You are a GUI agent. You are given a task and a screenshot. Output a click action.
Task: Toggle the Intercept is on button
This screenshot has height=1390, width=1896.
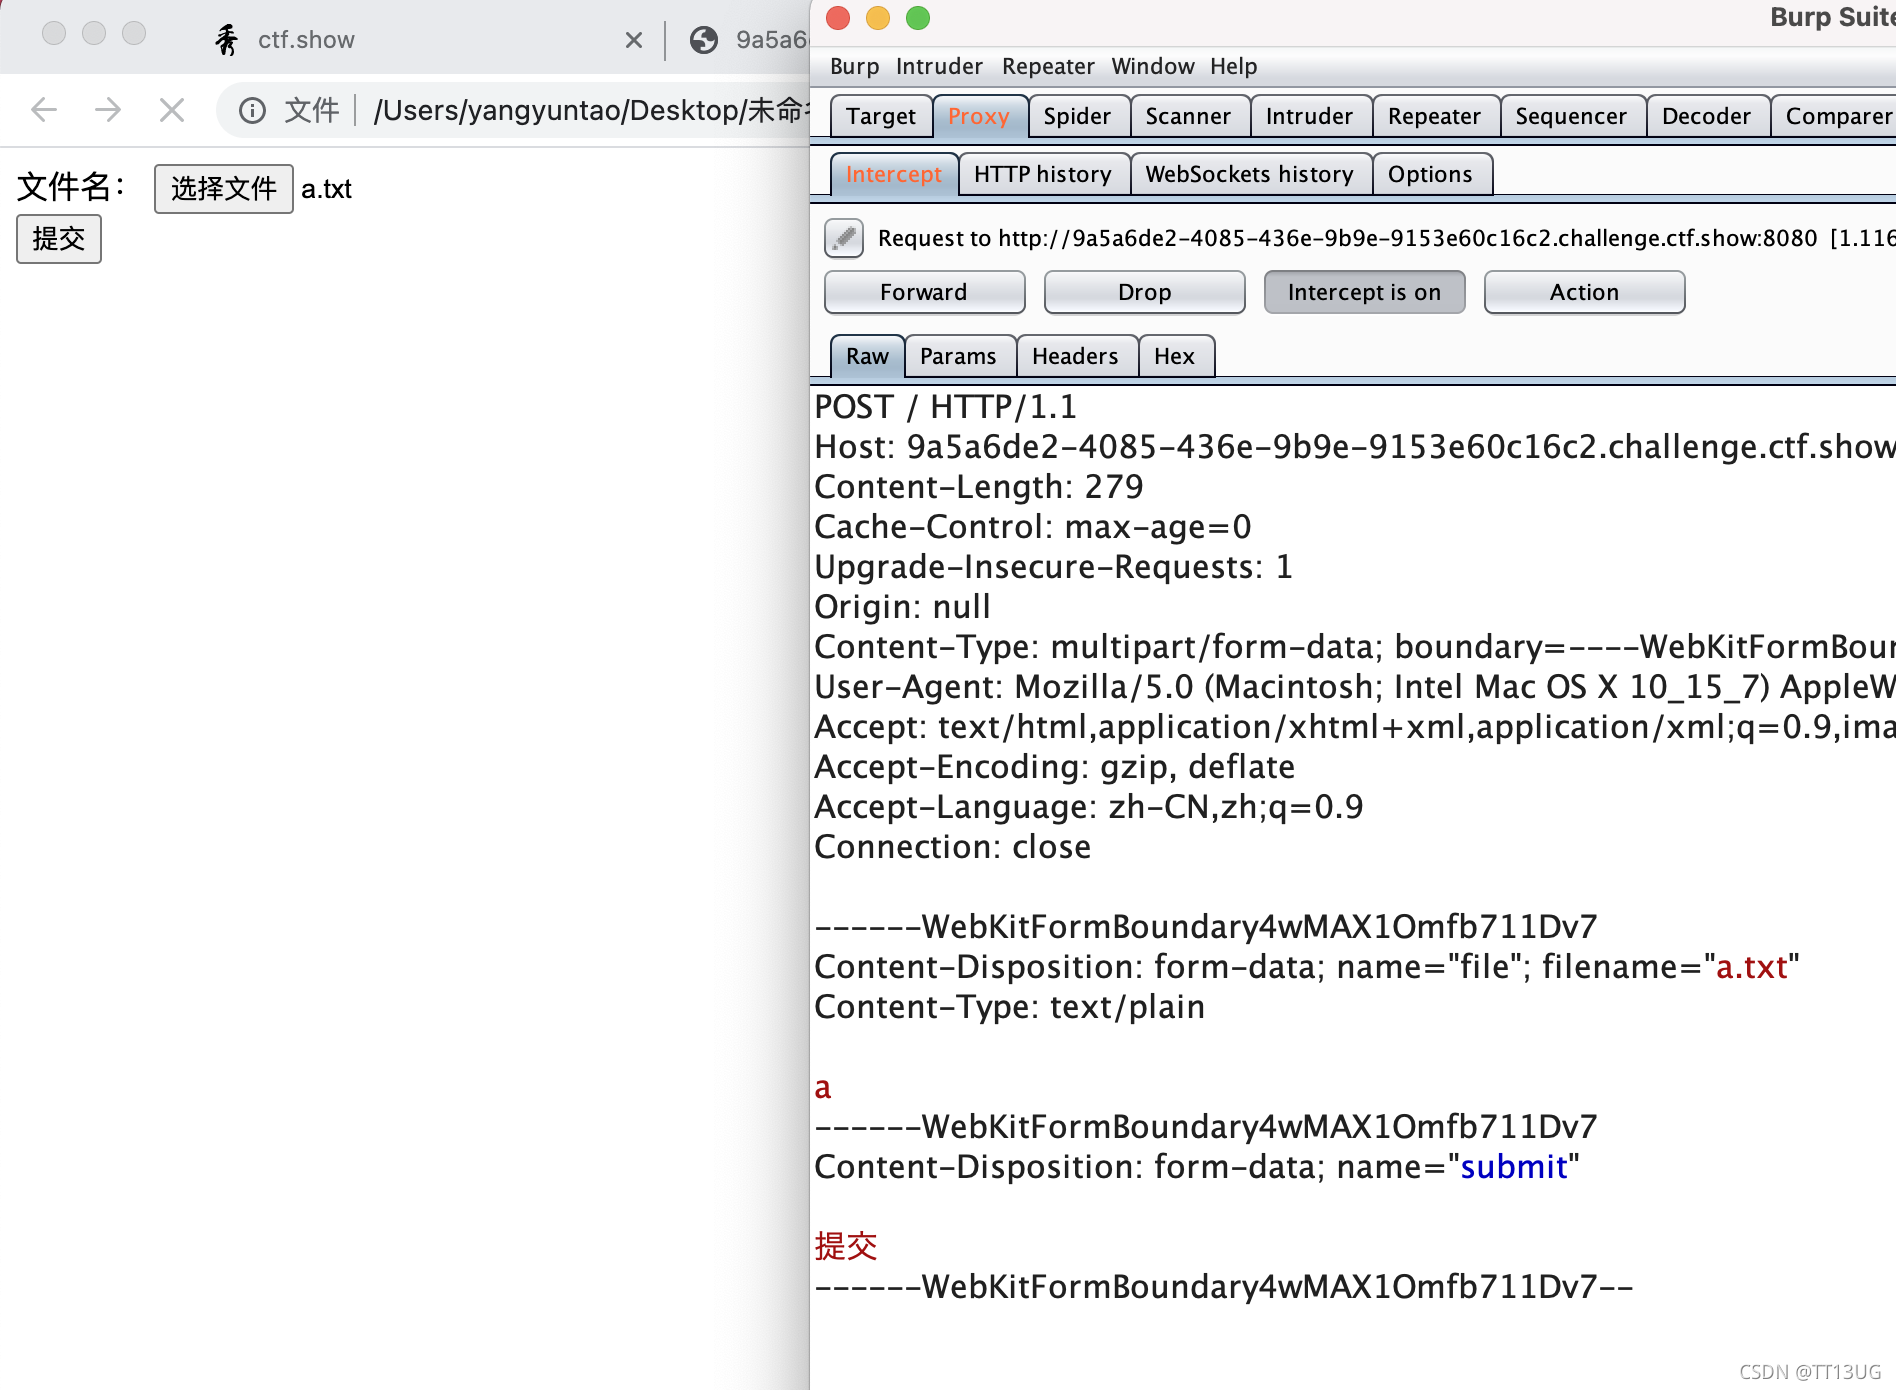1364,292
